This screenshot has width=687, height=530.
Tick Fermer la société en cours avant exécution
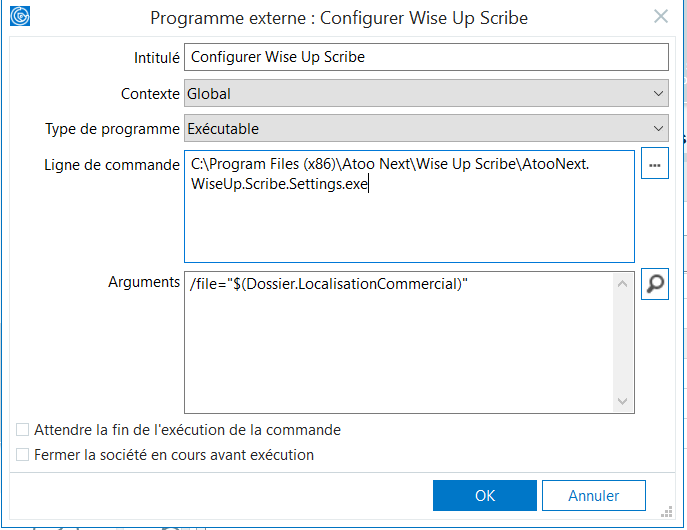coord(22,455)
